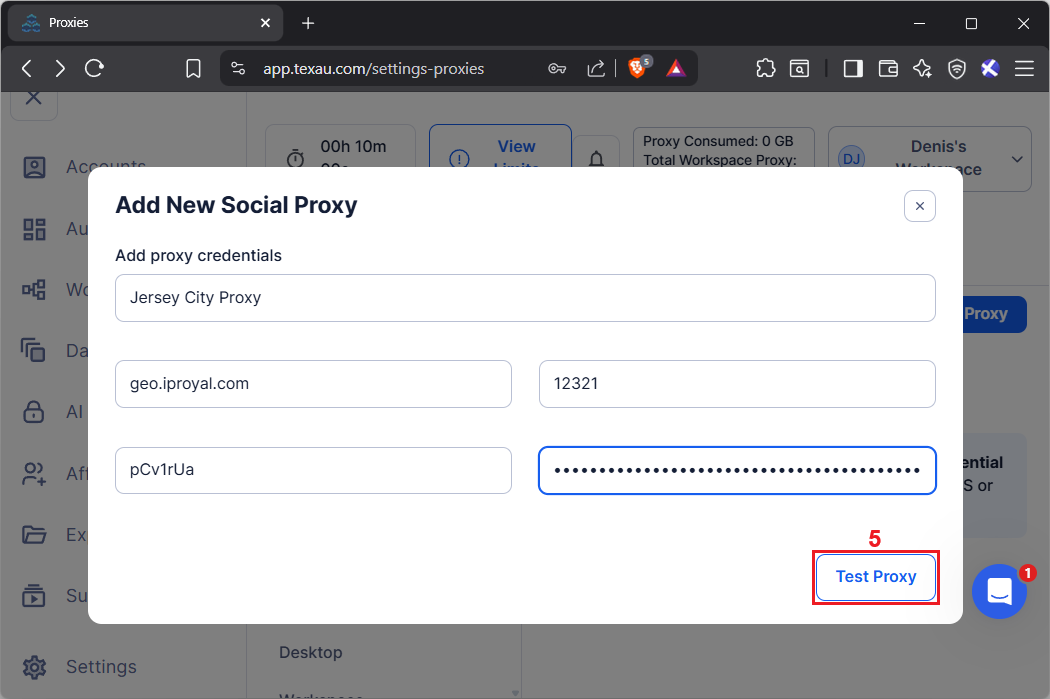Reload the page with the refresh icon
This screenshot has width=1050, height=699.
tap(95, 68)
